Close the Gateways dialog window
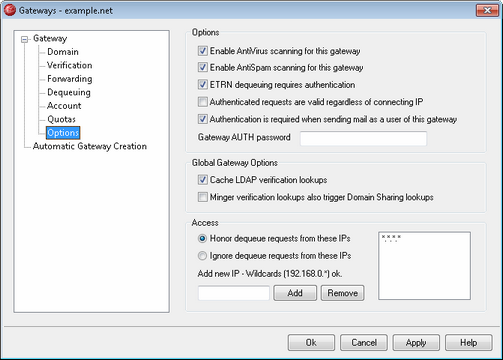 coord(487,10)
